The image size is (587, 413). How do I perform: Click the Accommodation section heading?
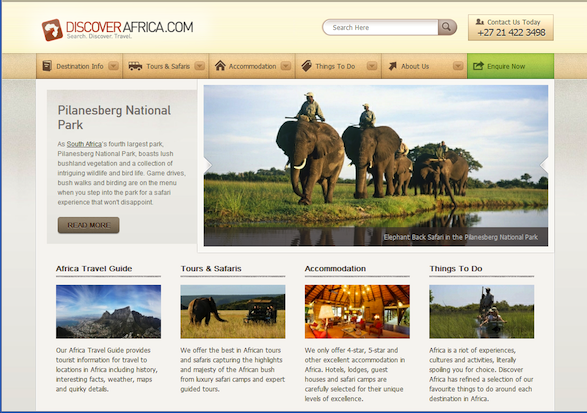[335, 268]
